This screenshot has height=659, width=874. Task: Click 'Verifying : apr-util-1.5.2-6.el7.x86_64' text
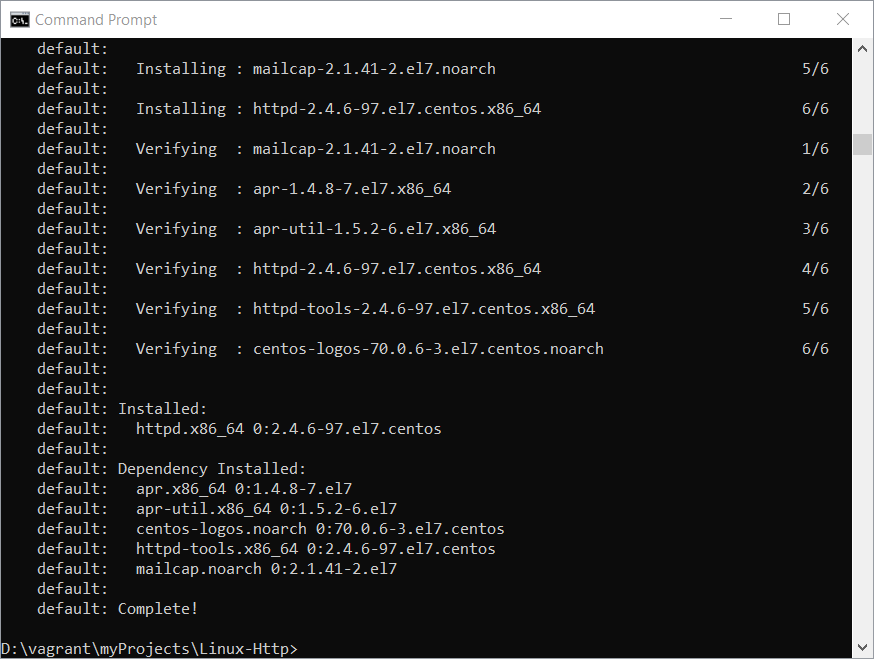click(x=316, y=229)
